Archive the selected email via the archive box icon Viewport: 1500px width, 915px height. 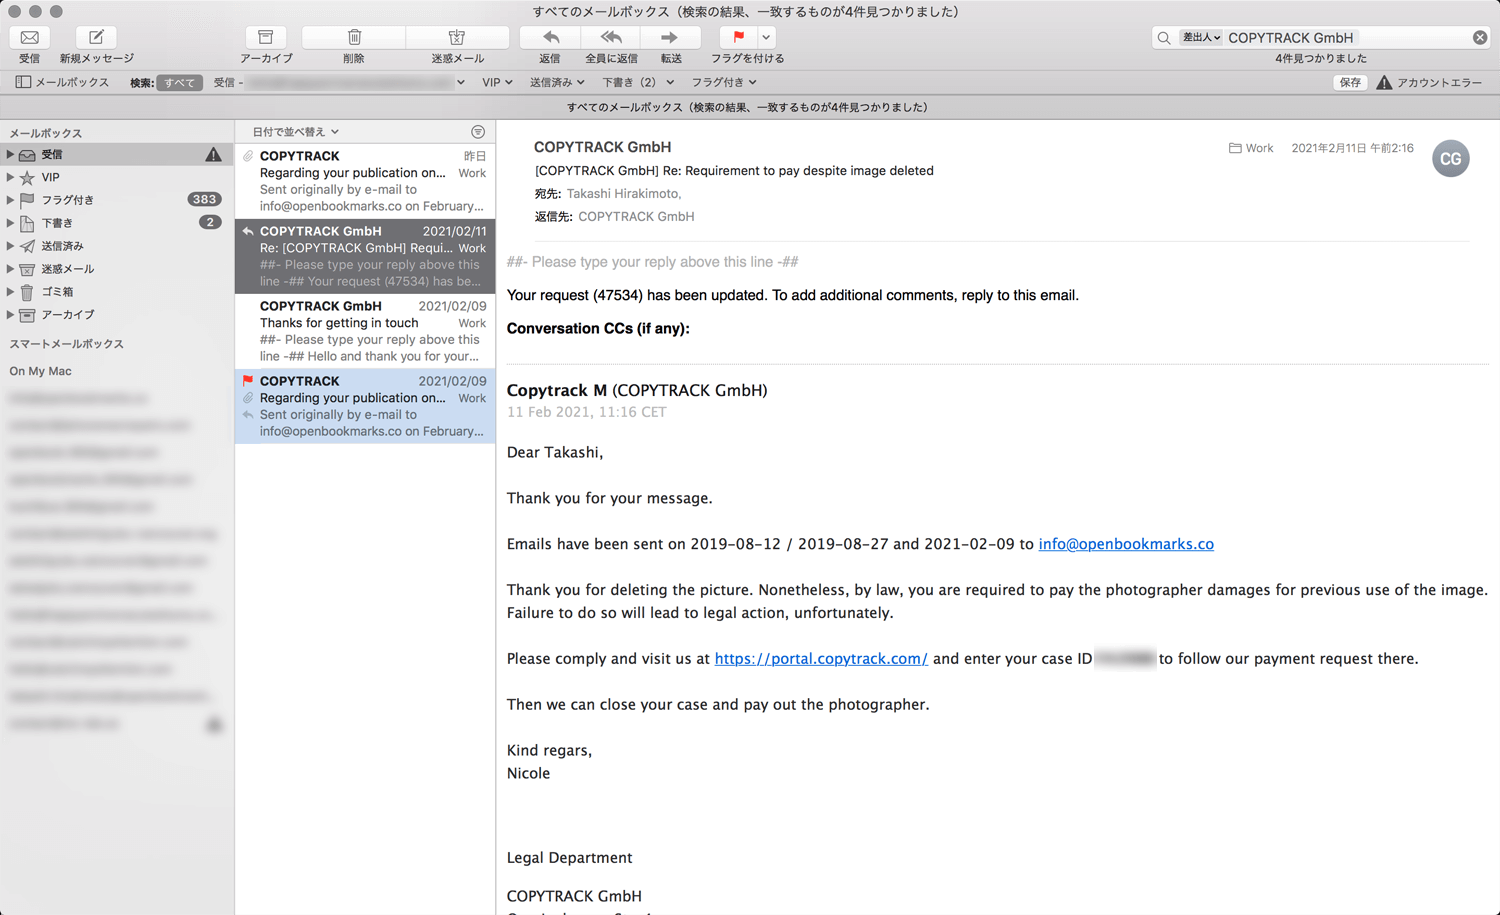click(265, 37)
